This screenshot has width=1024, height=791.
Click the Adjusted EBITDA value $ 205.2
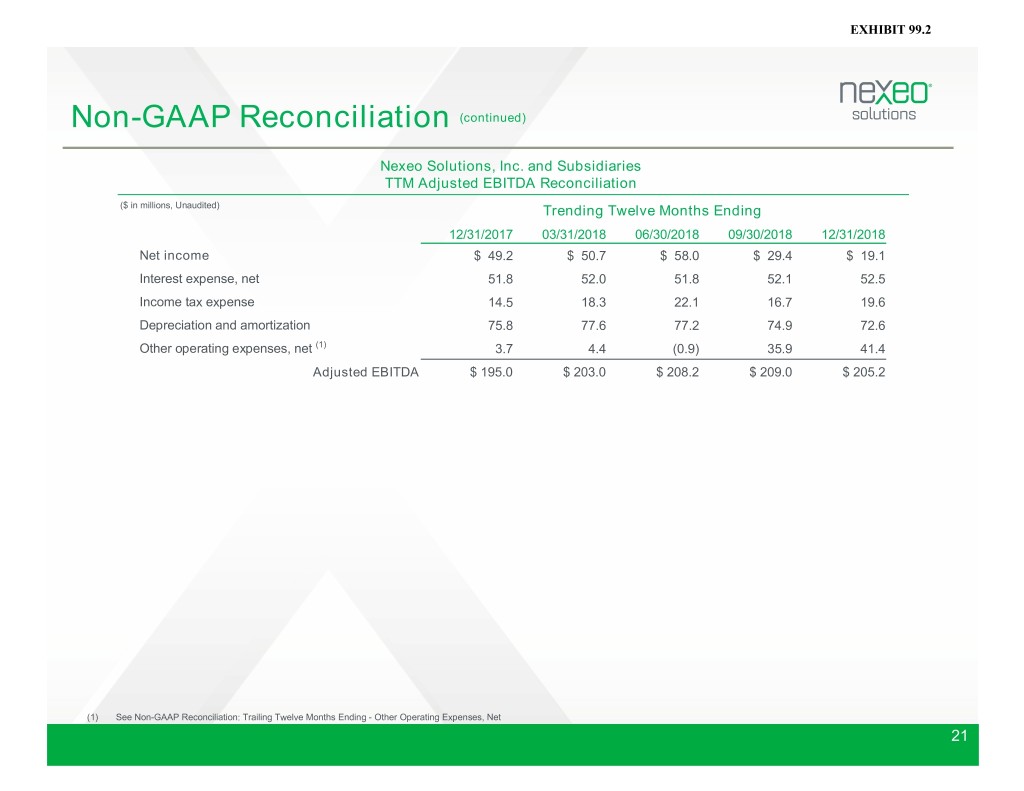856,372
